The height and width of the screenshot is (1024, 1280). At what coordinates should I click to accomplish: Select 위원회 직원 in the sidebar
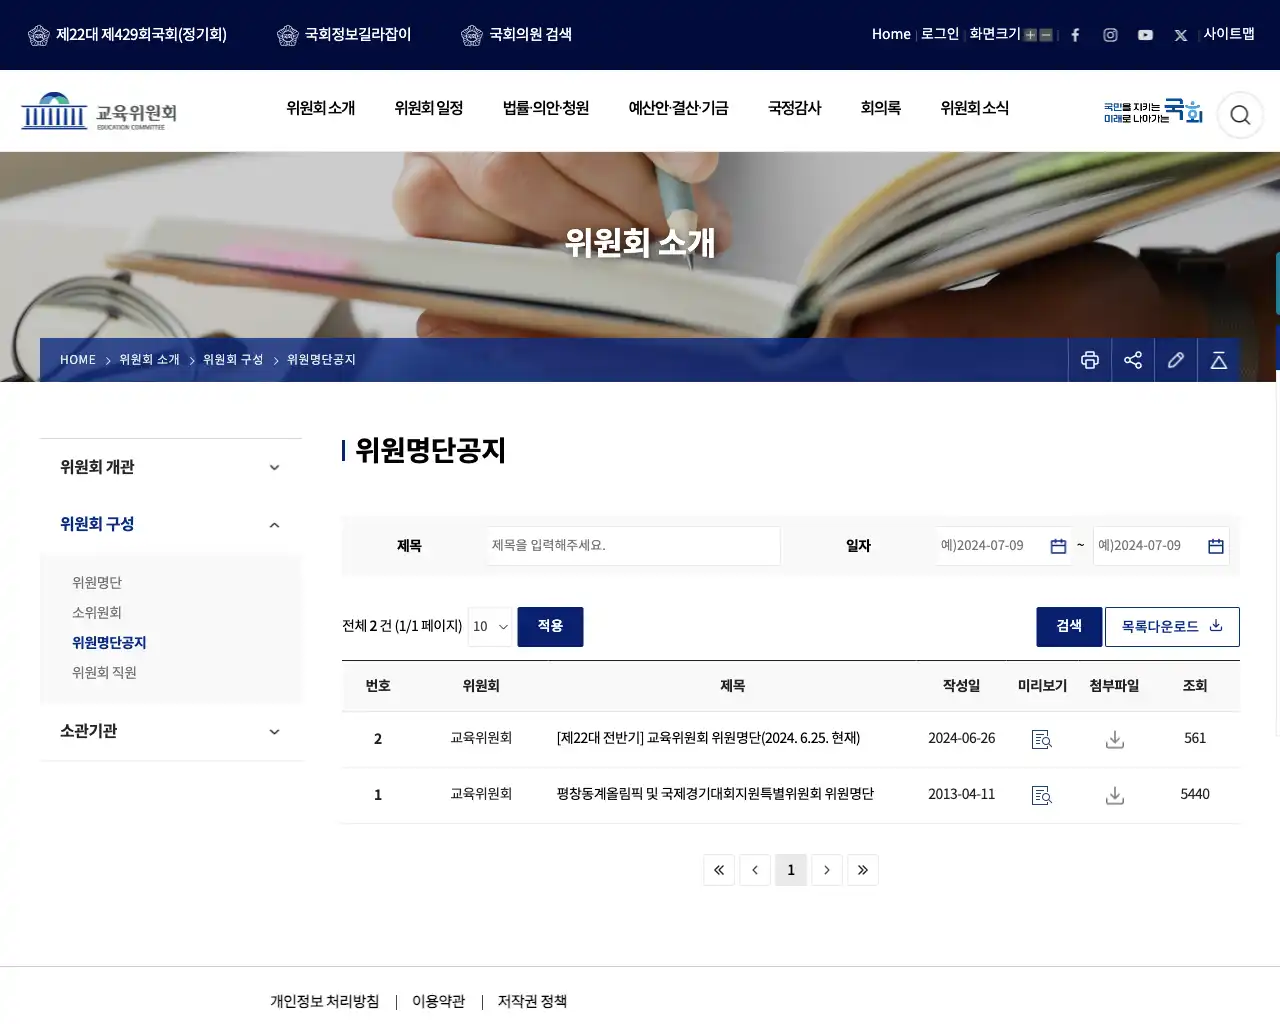tap(104, 673)
